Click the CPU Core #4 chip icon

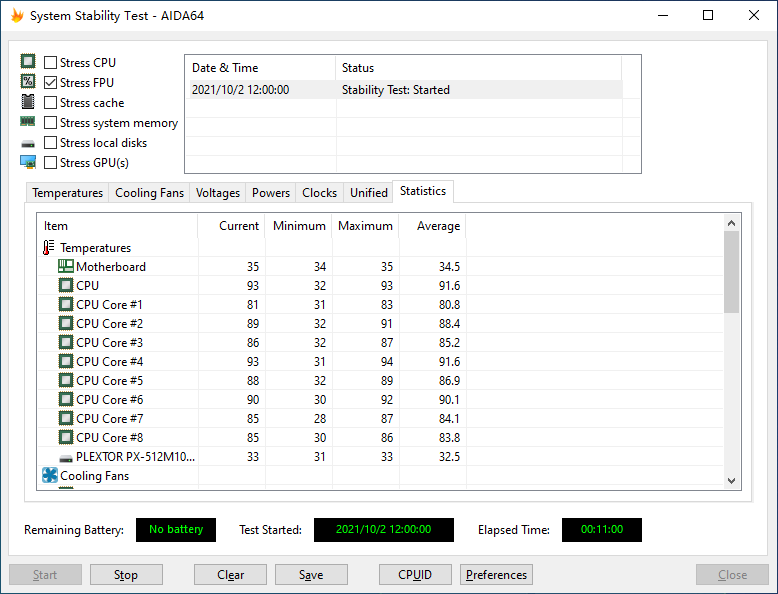click(x=65, y=361)
